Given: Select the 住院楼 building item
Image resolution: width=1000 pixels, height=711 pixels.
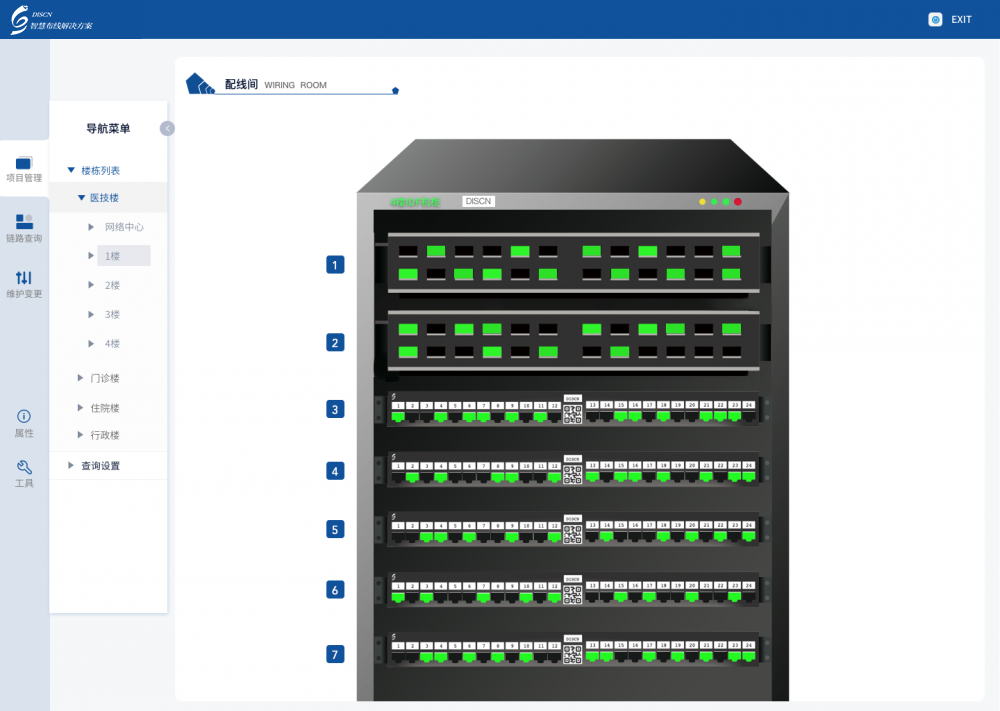Looking at the screenshot, I should click(105, 408).
